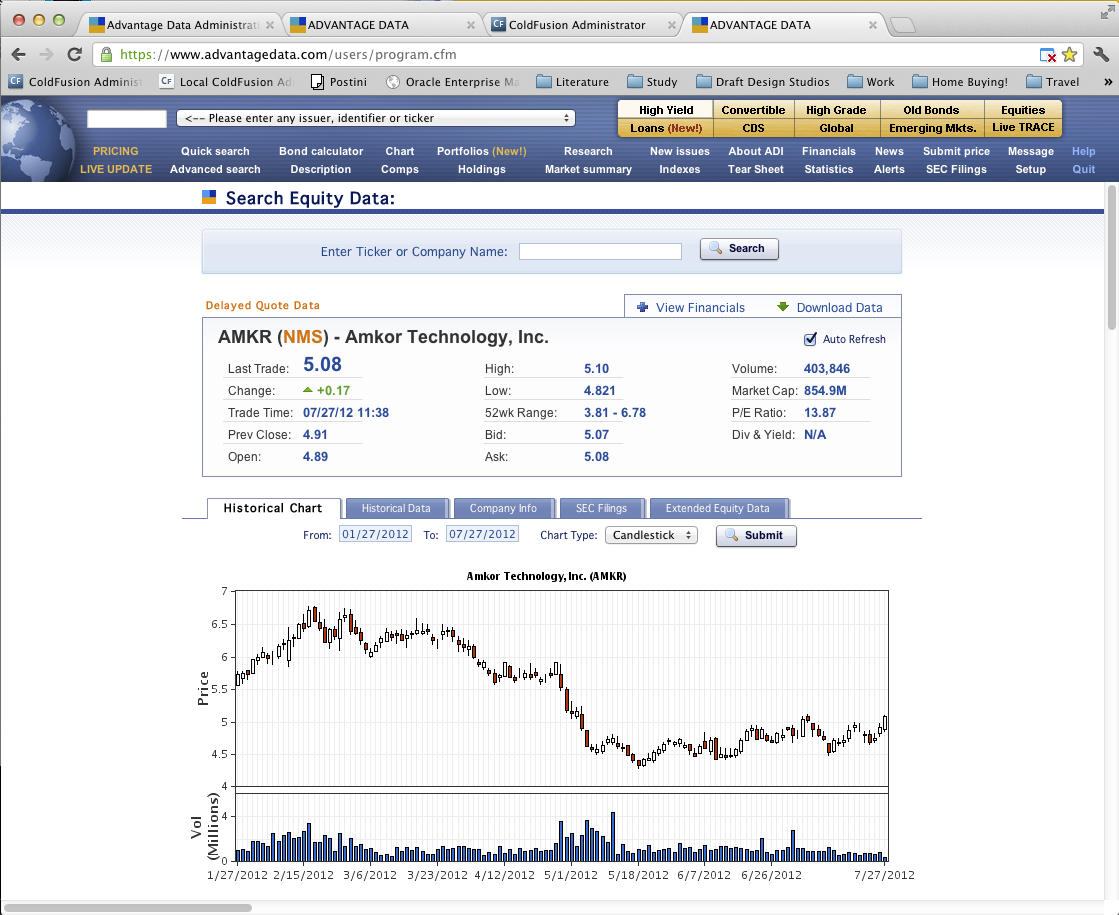Click the Quick search menu link
Viewport: 1119px width, 915px height.
point(215,151)
